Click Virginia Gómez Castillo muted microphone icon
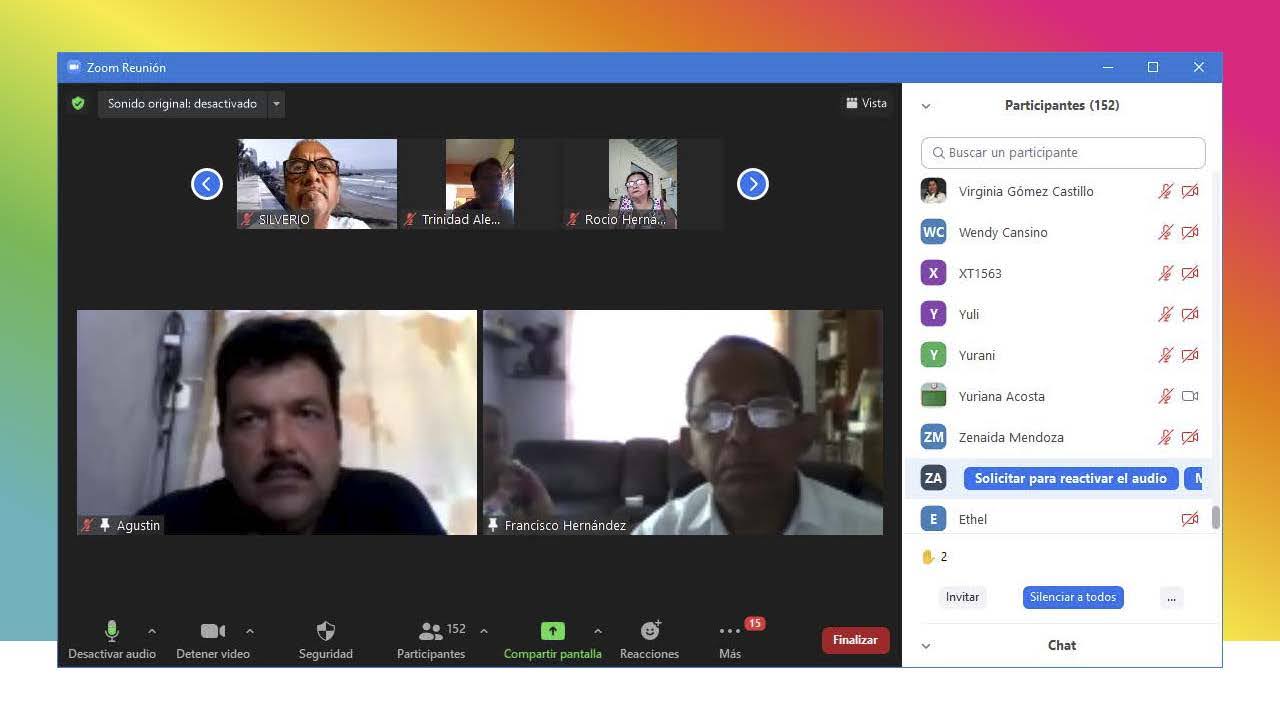Viewport: 1280px width, 720px height. coord(1165,191)
